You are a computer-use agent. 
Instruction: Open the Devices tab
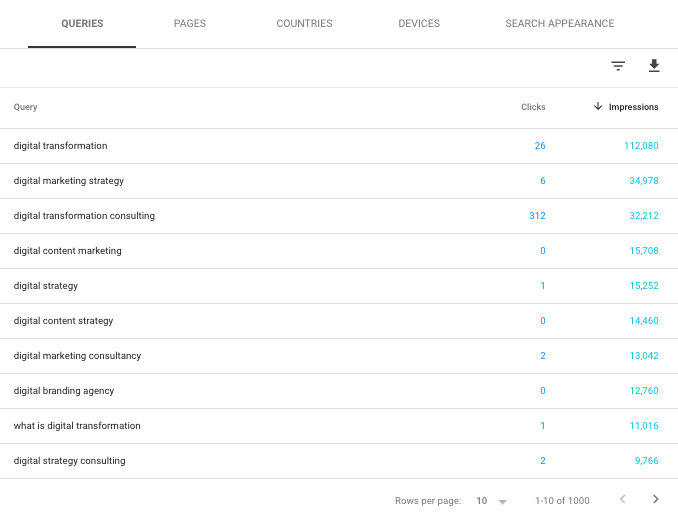coord(419,24)
